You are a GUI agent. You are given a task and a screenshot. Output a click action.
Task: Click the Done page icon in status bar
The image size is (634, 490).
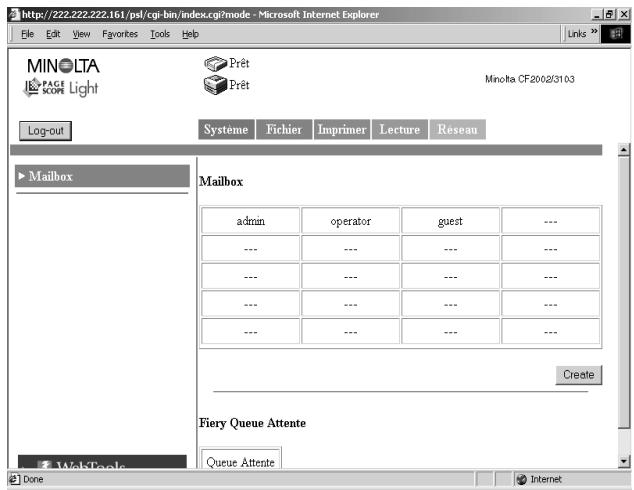[x=15, y=479]
